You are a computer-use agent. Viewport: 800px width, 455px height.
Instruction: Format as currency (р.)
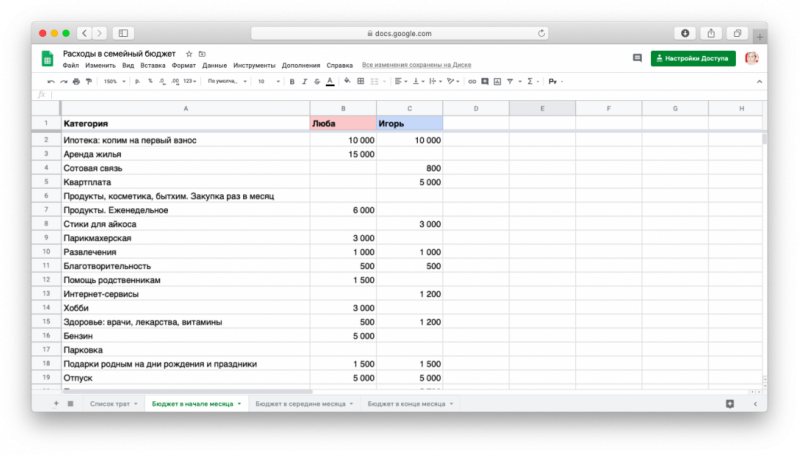point(137,82)
